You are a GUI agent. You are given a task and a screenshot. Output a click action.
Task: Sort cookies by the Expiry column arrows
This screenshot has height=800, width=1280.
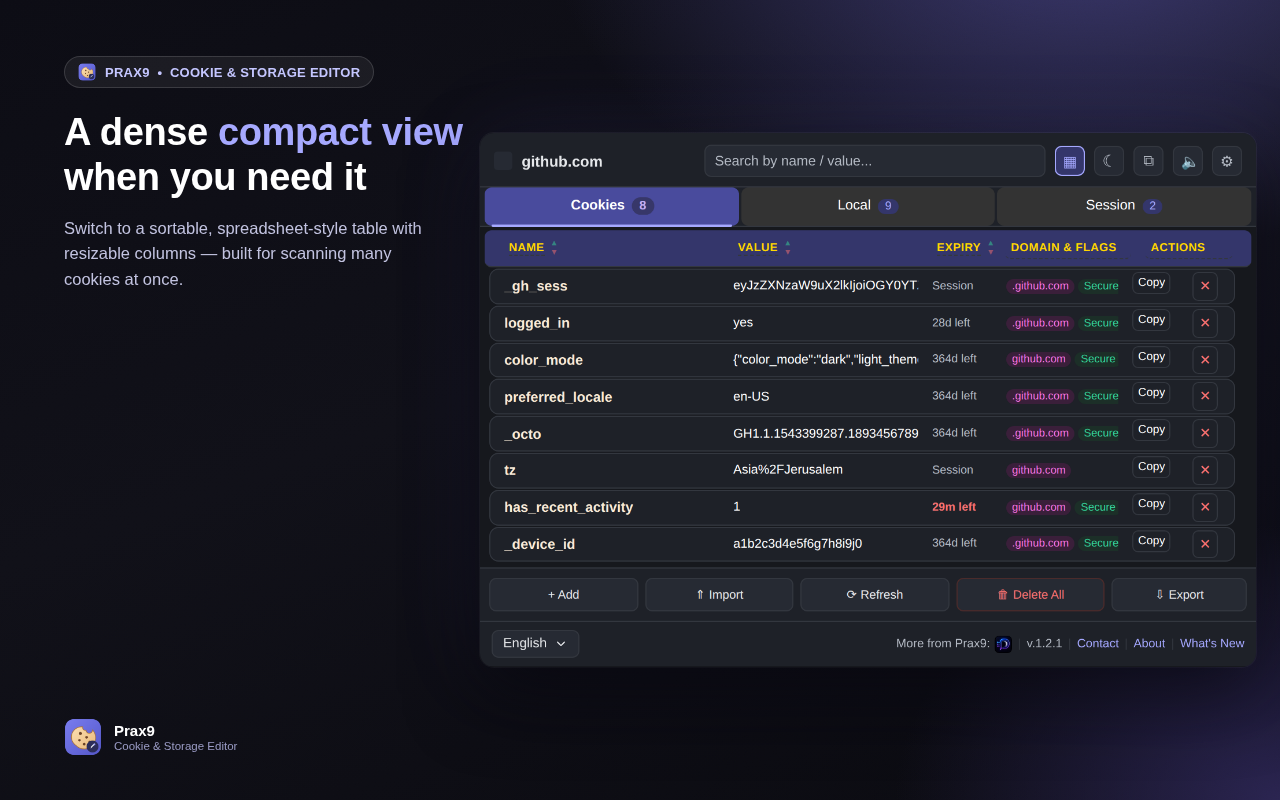pyautogui.click(x=991, y=247)
